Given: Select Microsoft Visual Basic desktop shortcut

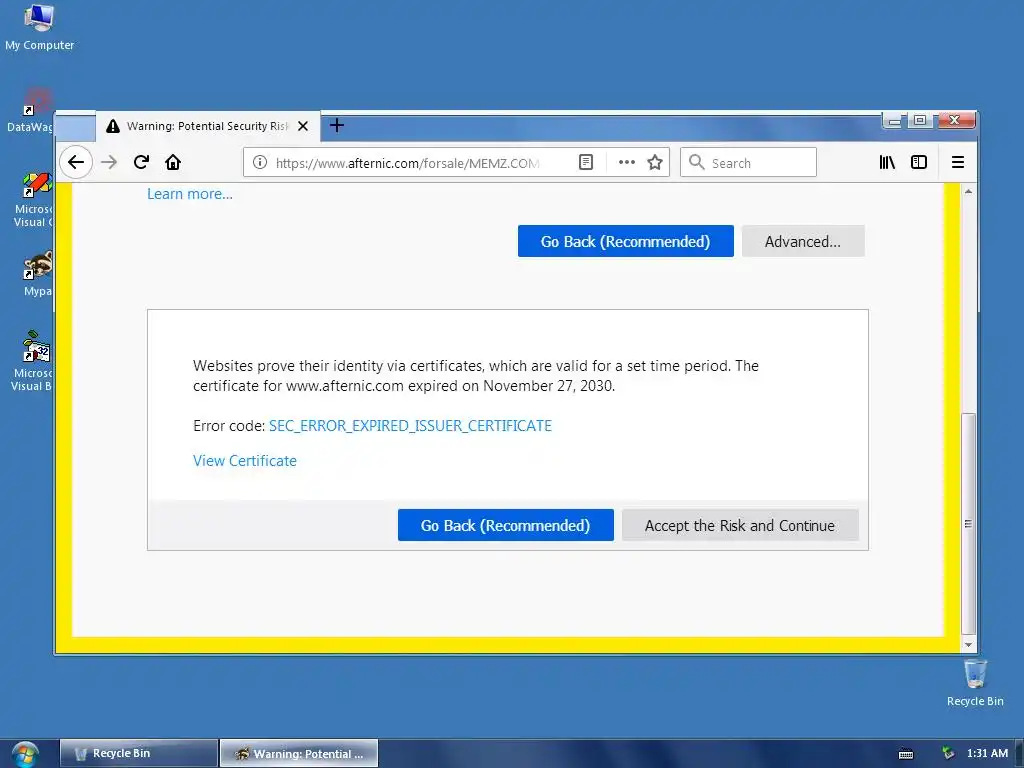Looking at the screenshot, I should (x=31, y=361).
